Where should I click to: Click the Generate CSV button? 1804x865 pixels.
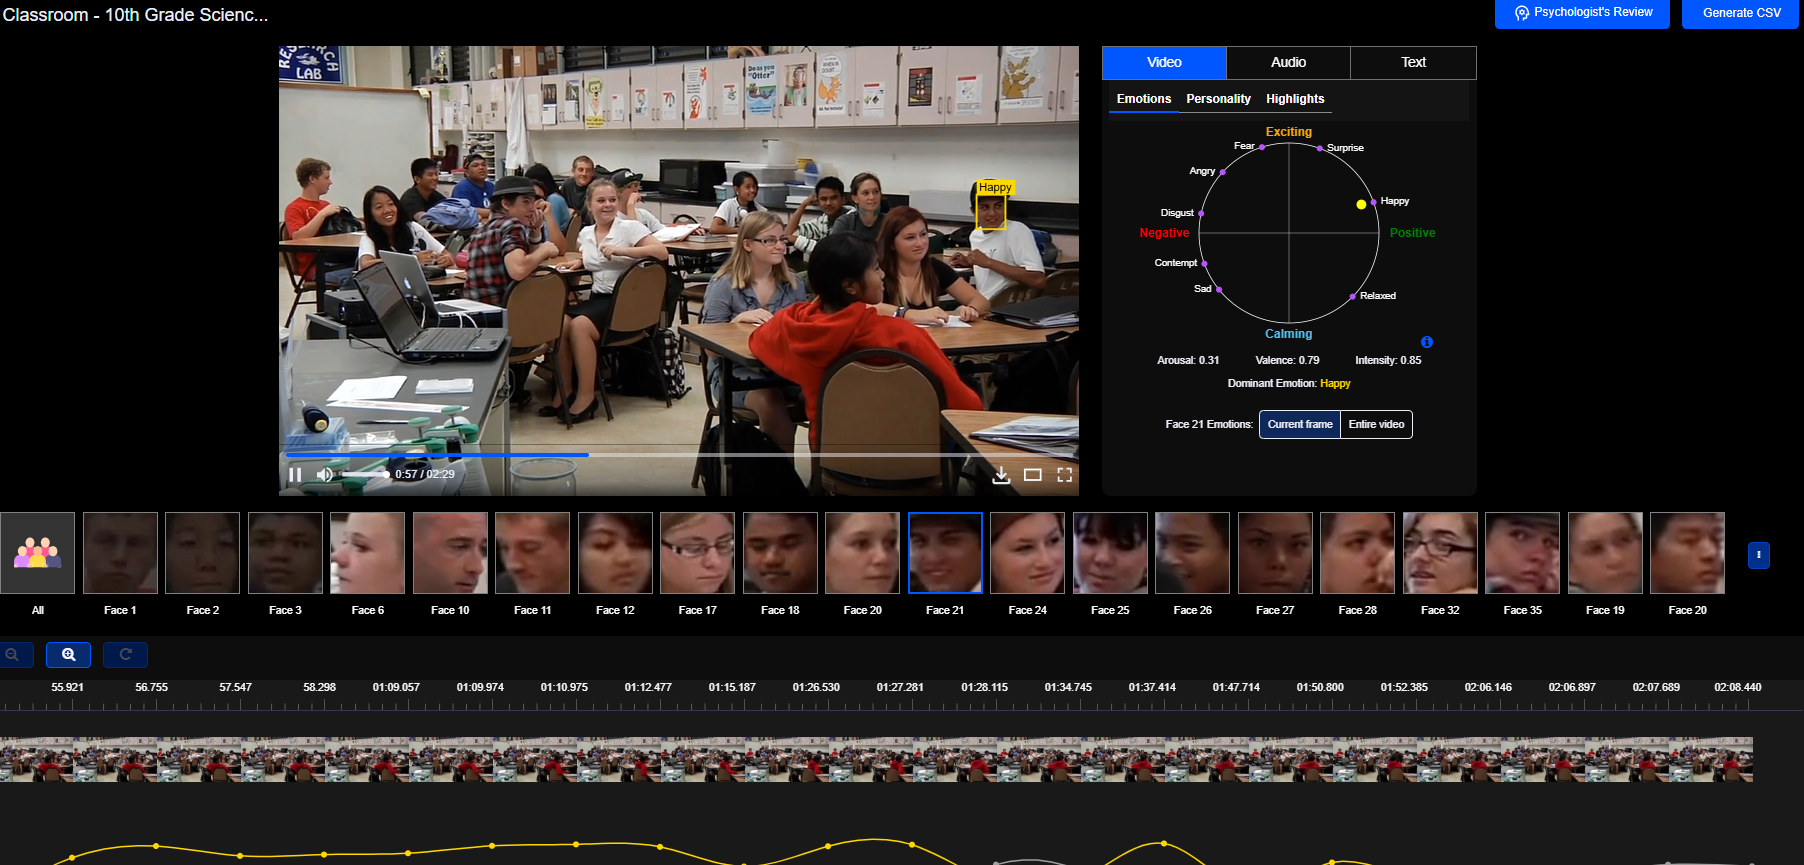pos(1741,13)
